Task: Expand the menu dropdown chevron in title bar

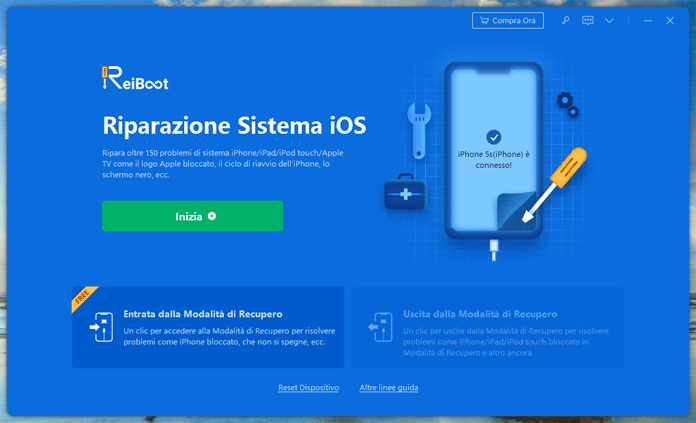Action: (x=609, y=20)
